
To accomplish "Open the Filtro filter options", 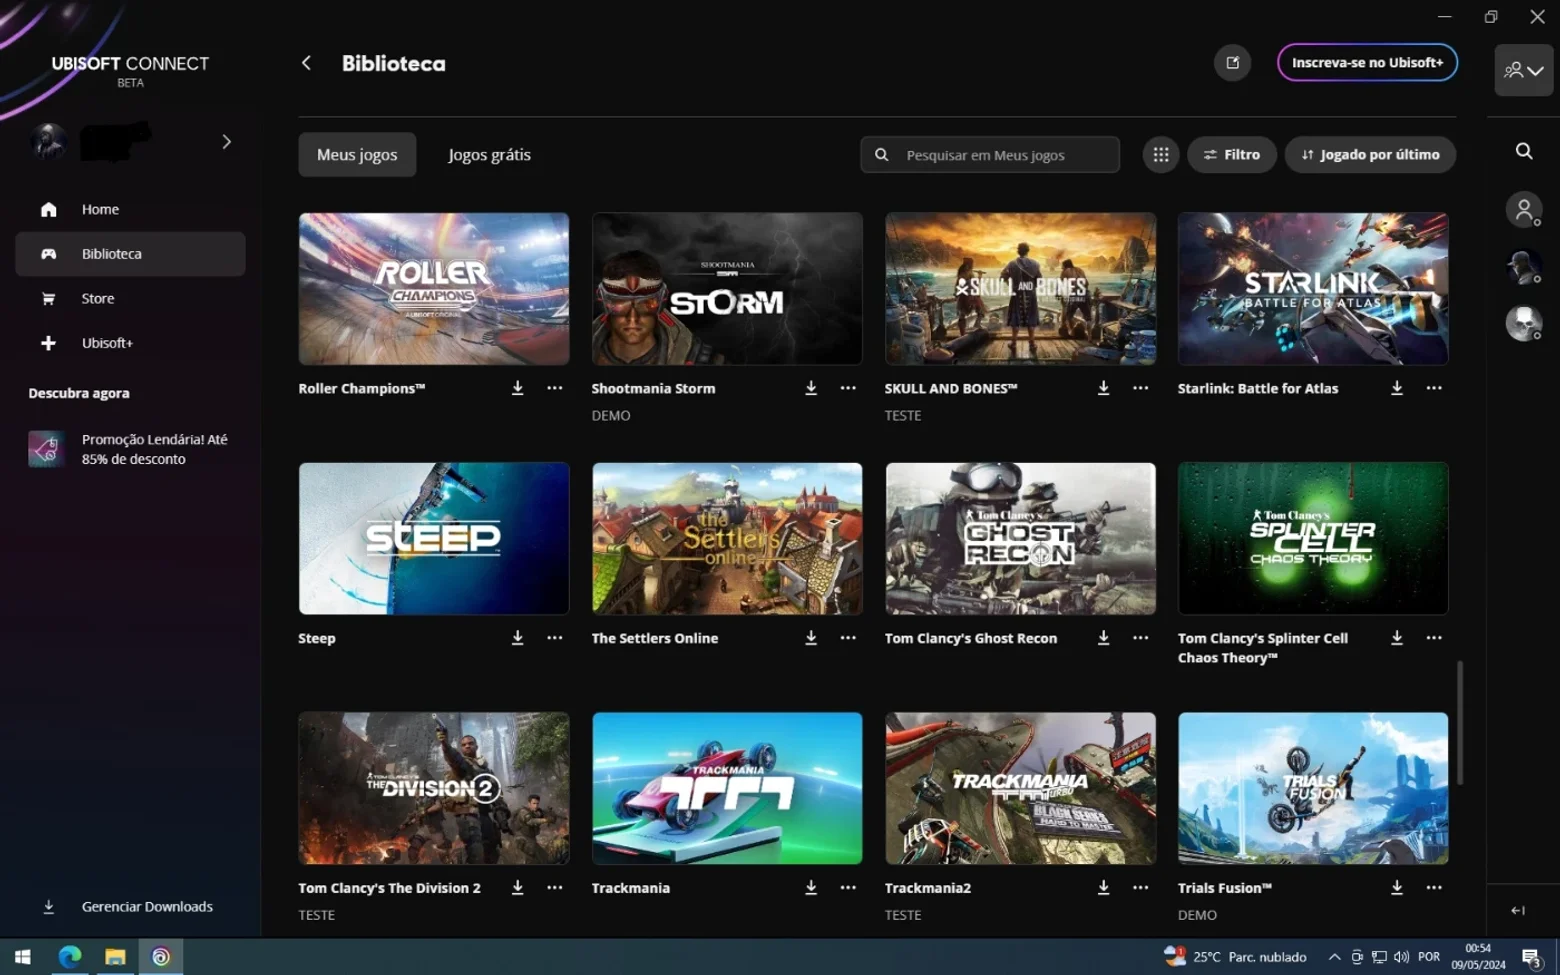I will tap(1232, 155).
